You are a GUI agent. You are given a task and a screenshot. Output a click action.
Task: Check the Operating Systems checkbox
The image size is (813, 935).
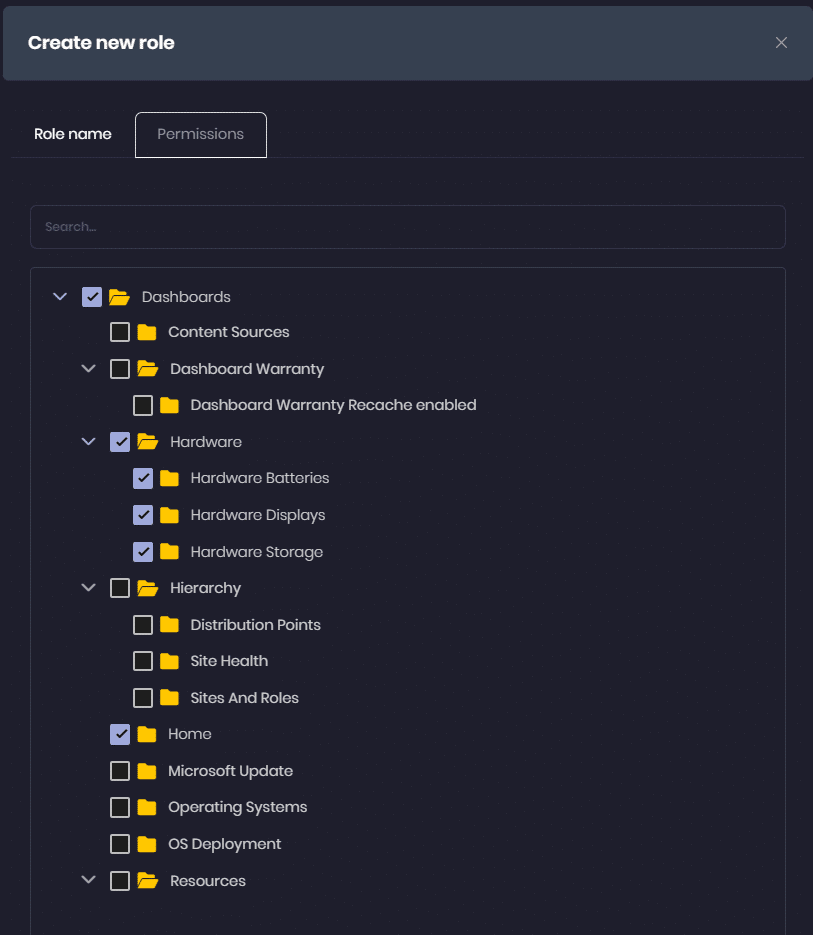click(x=120, y=807)
